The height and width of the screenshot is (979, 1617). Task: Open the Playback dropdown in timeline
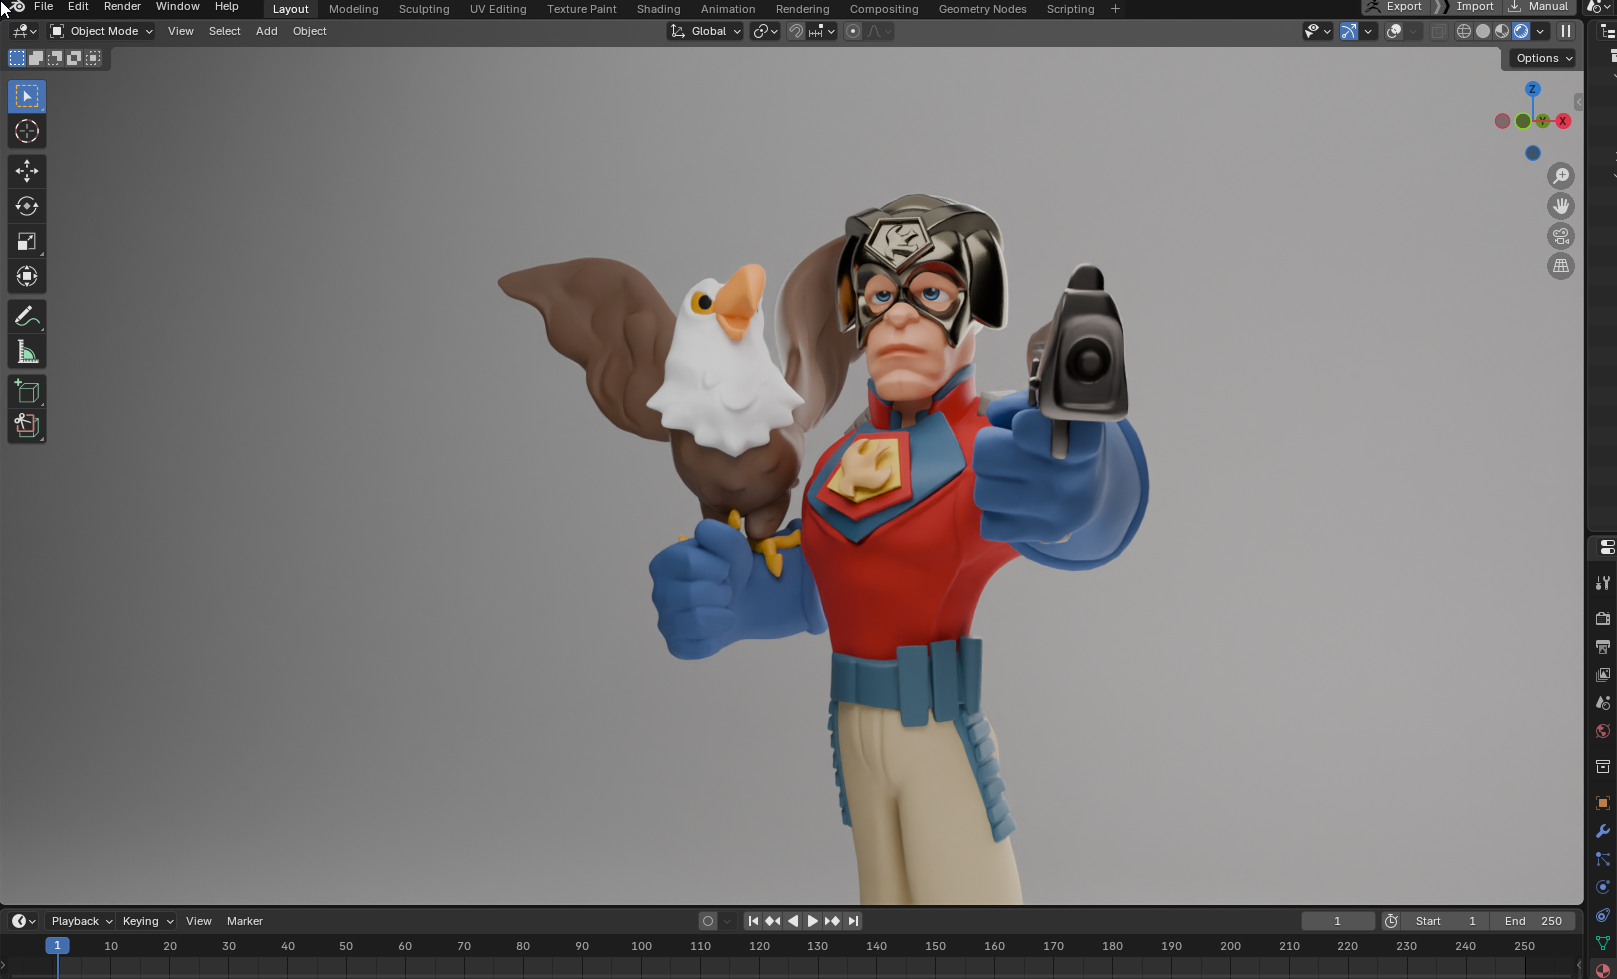[81, 921]
